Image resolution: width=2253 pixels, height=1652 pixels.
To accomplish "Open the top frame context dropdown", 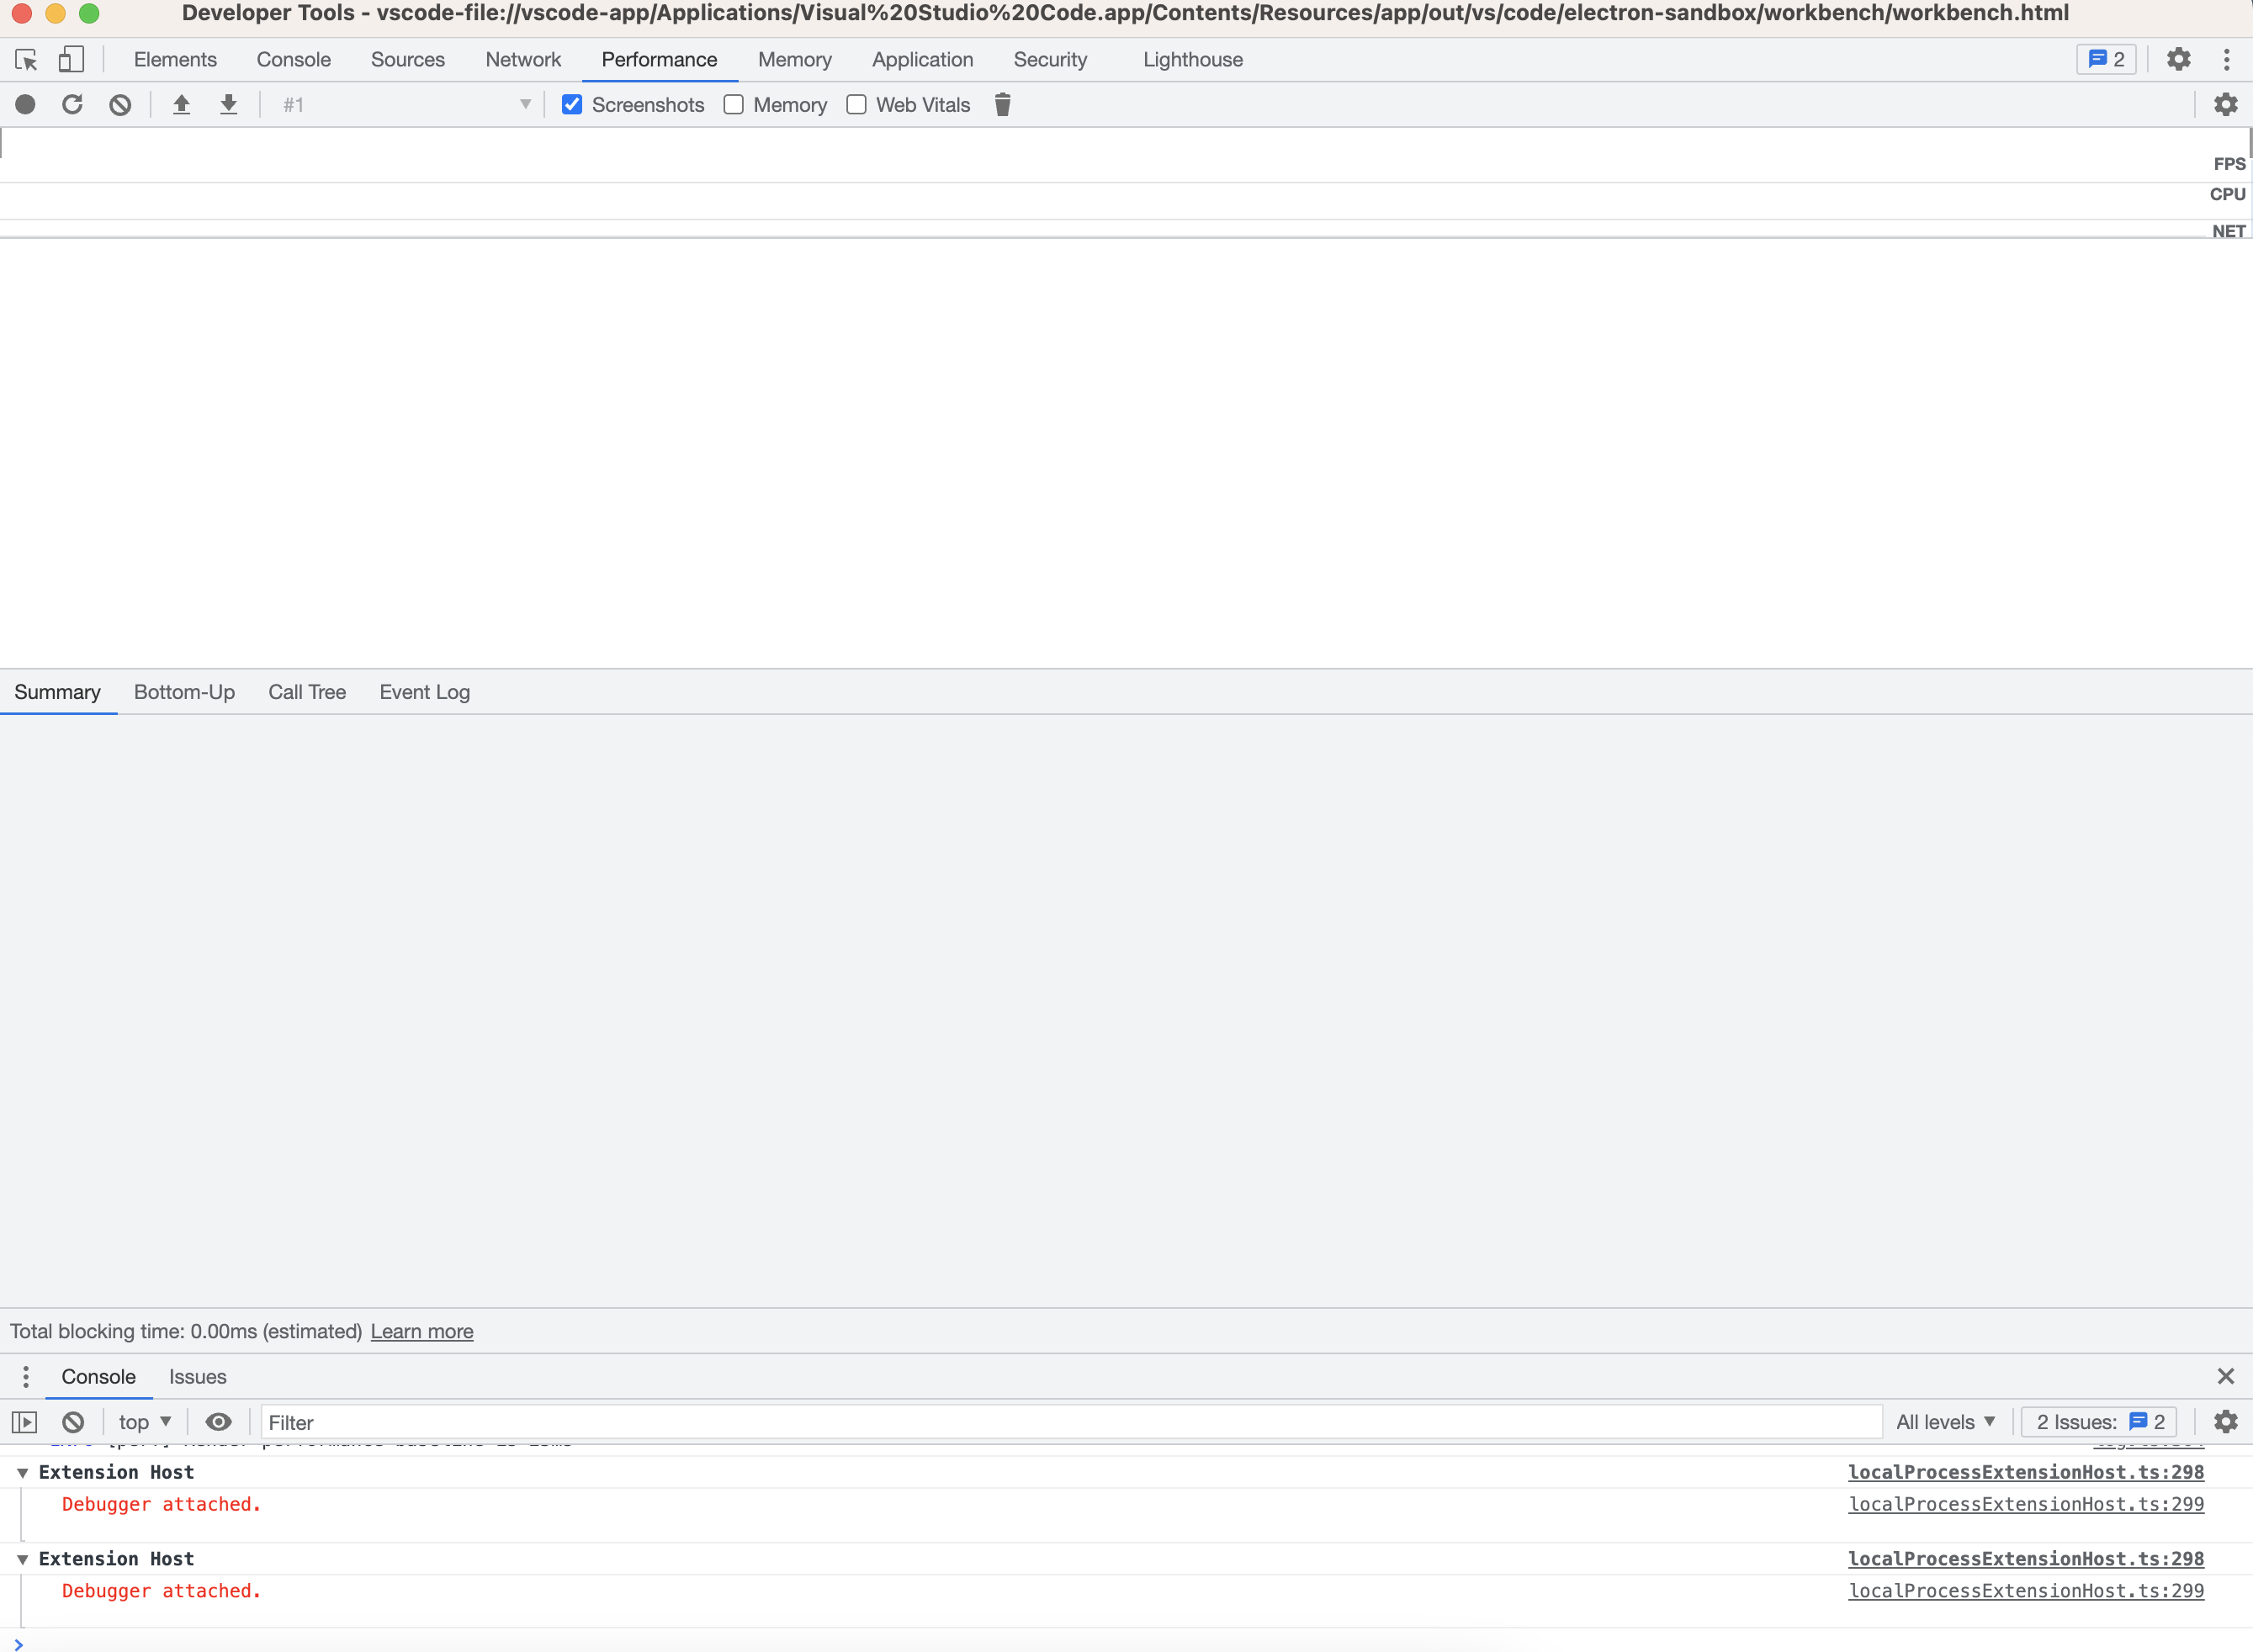I will pyautogui.click(x=142, y=1421).
